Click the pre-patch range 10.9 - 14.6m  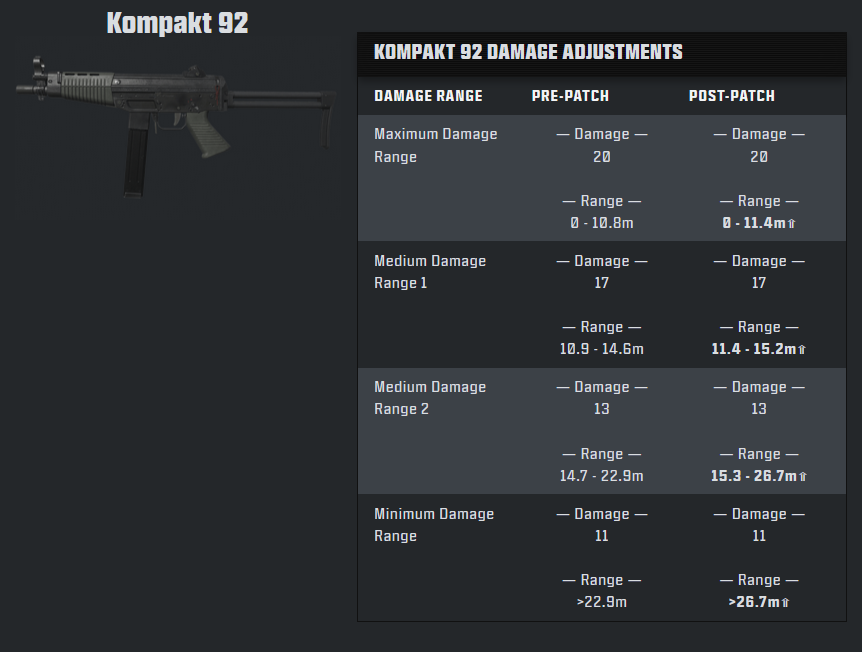pos(601,349)
